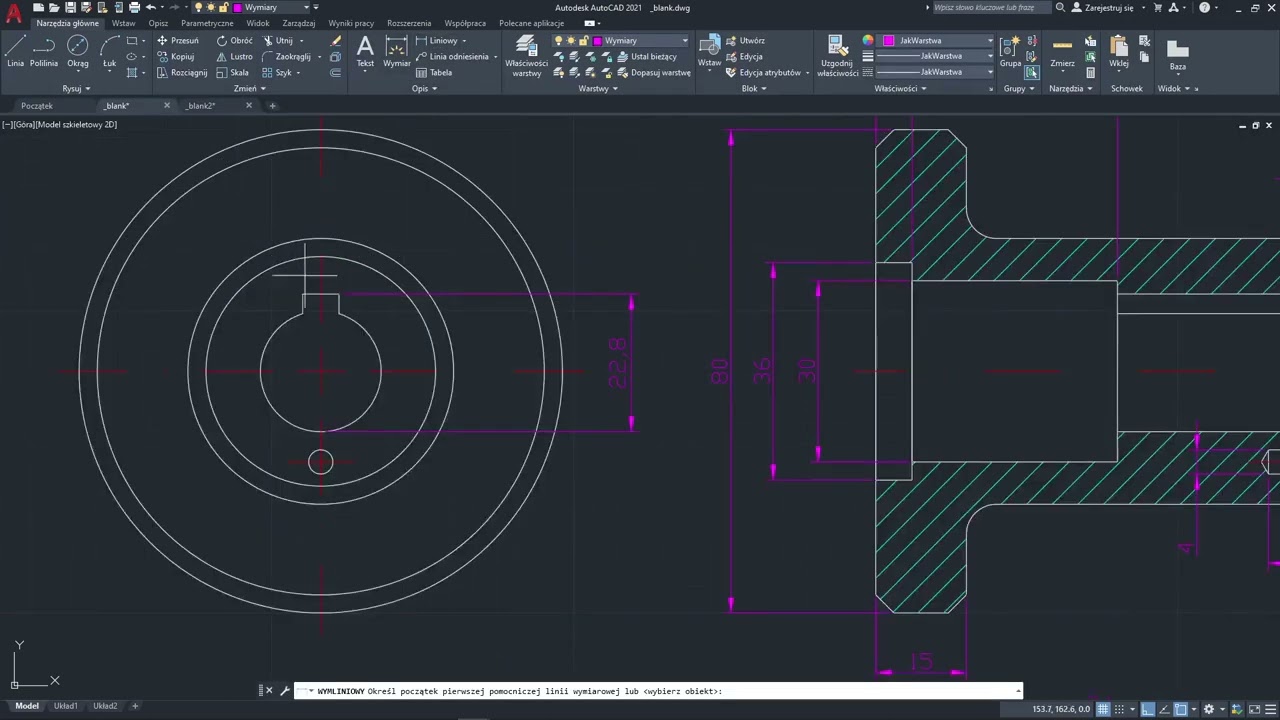The width and height of the screenshot is (1280, 720).
Task: Open the Zmierz measure tool
Action: tap(1062, 52)
